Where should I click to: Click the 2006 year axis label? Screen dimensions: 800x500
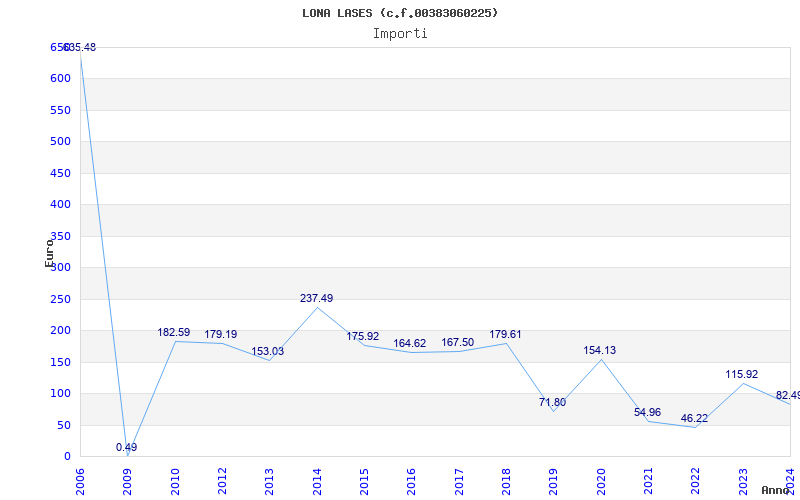[80, 482]
